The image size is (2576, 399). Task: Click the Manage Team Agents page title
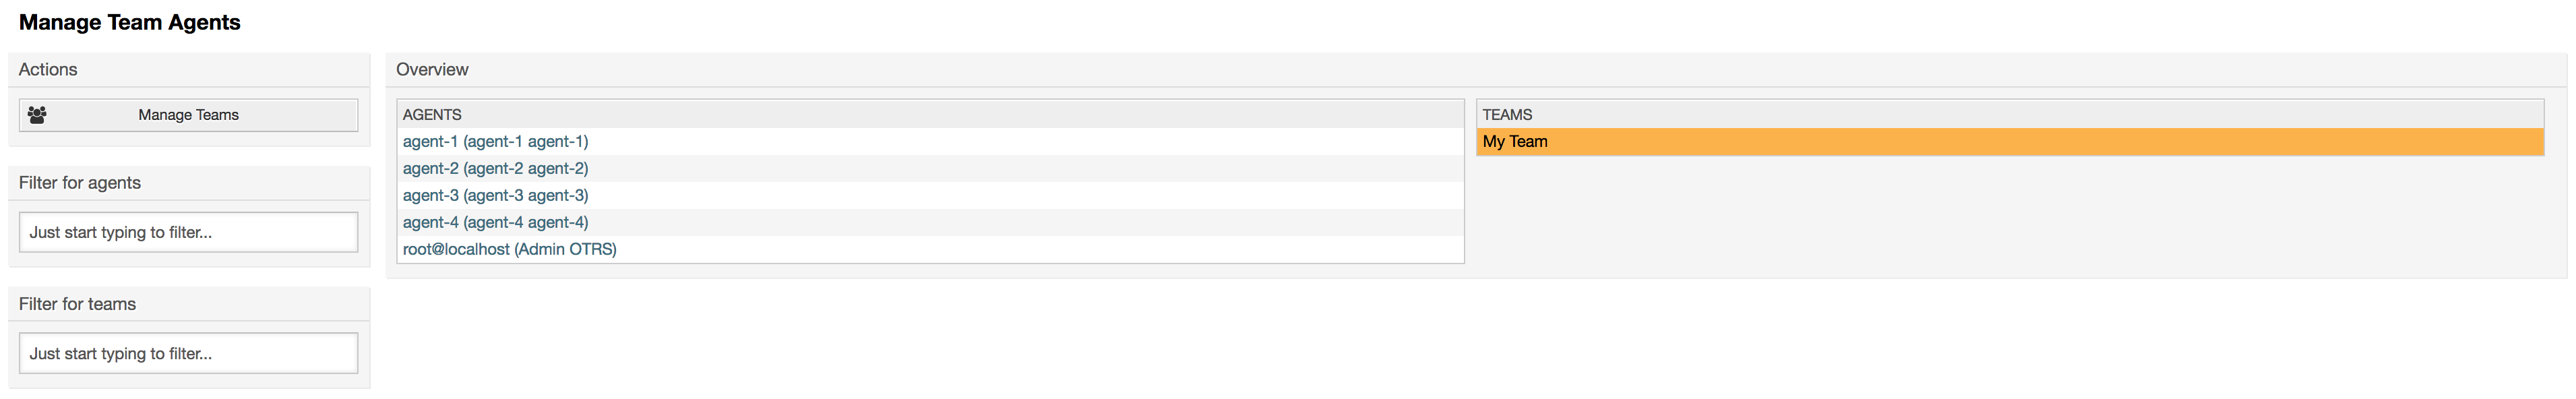click(130, 22)
